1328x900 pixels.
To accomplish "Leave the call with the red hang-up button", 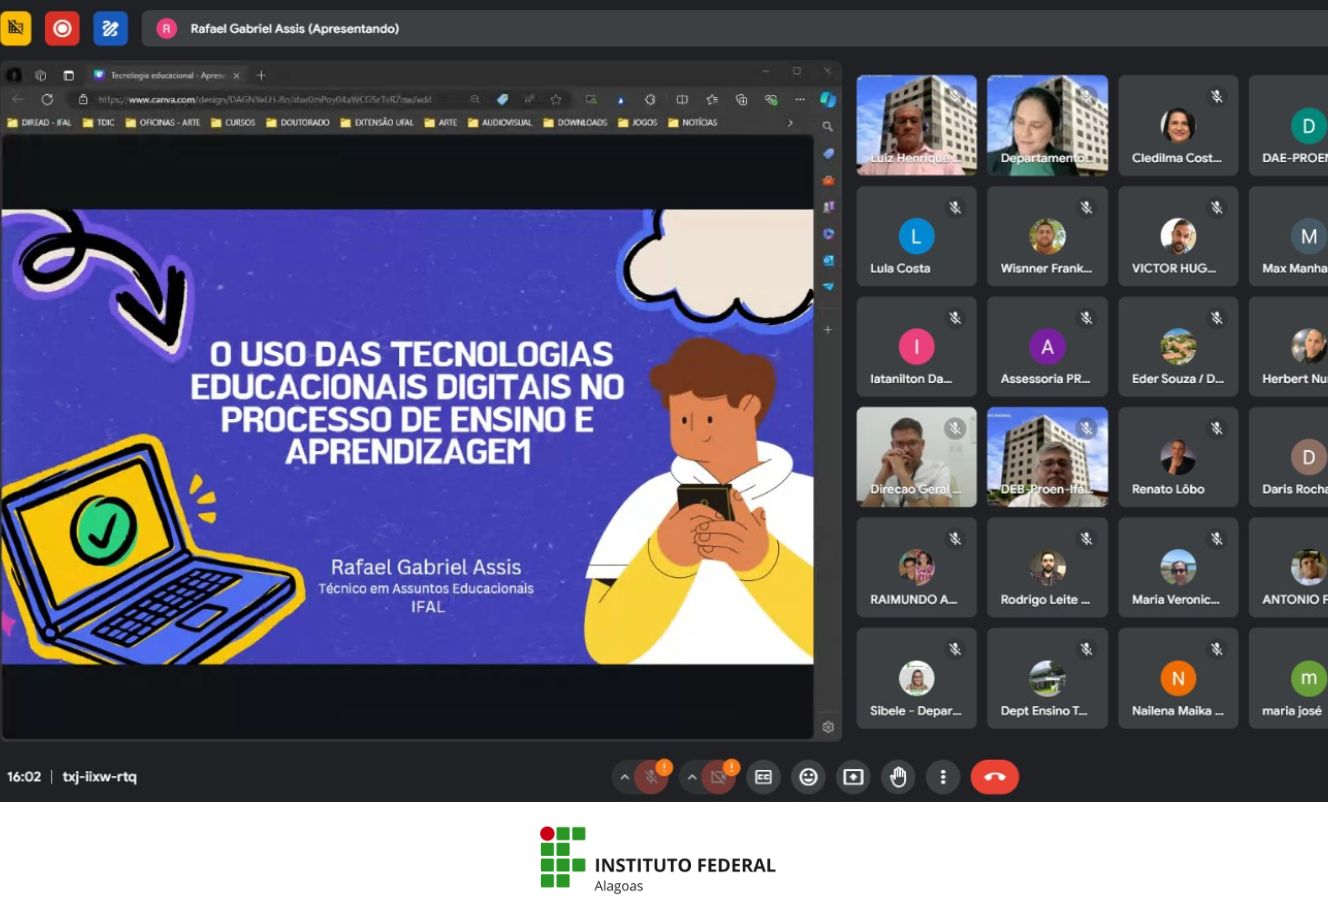I will 995,776.
